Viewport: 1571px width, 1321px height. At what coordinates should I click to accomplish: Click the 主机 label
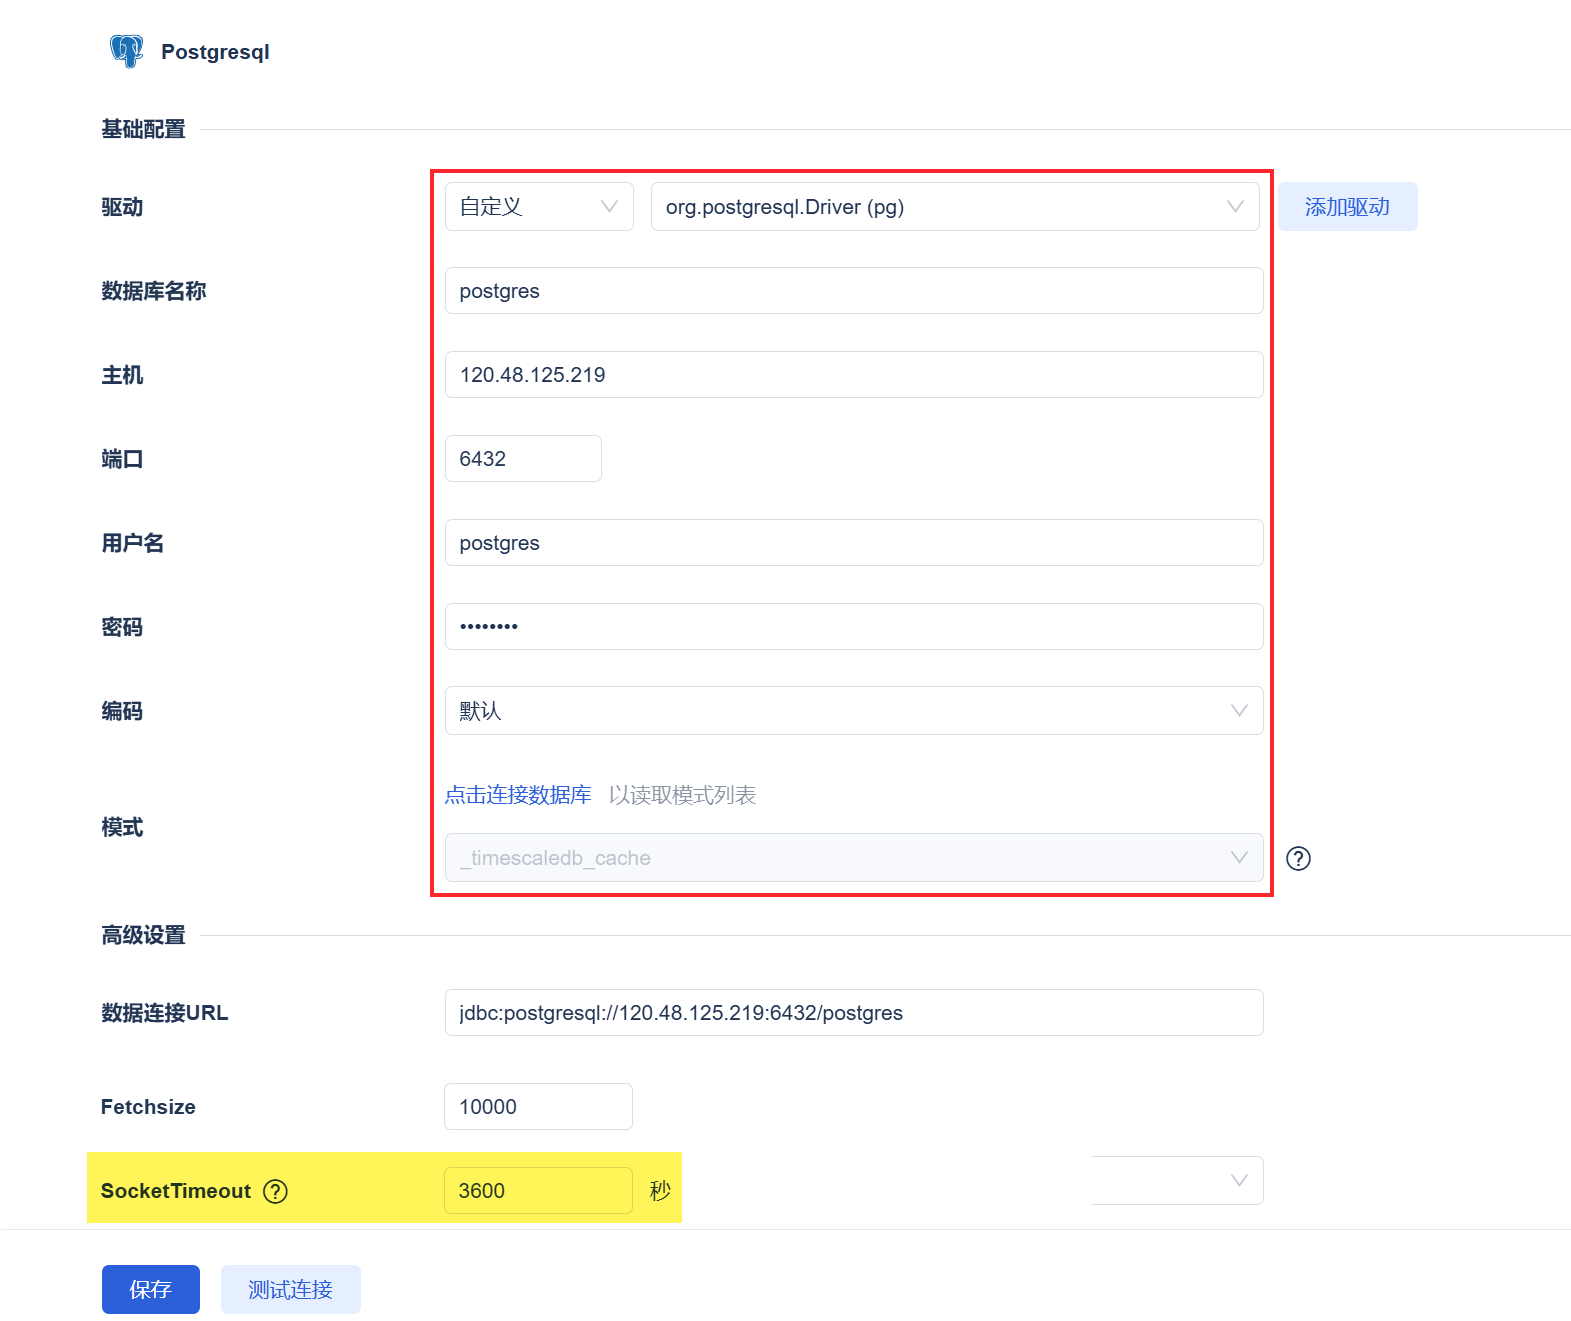click(122, 375)
